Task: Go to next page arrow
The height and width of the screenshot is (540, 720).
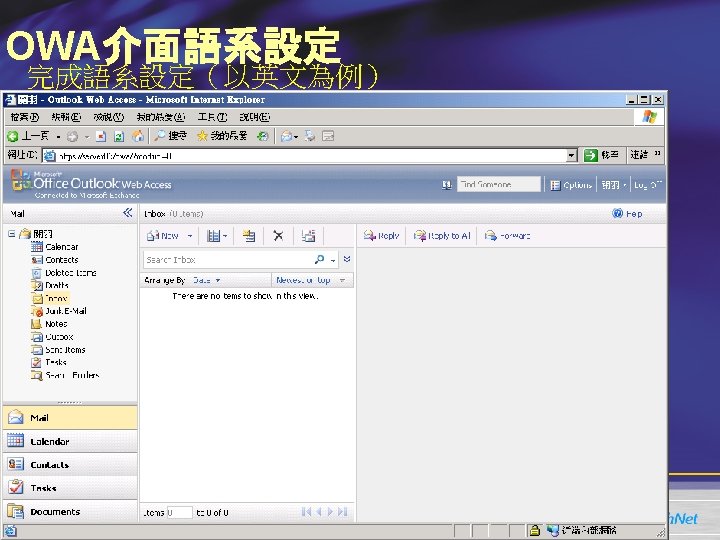Action: (330, 512)
